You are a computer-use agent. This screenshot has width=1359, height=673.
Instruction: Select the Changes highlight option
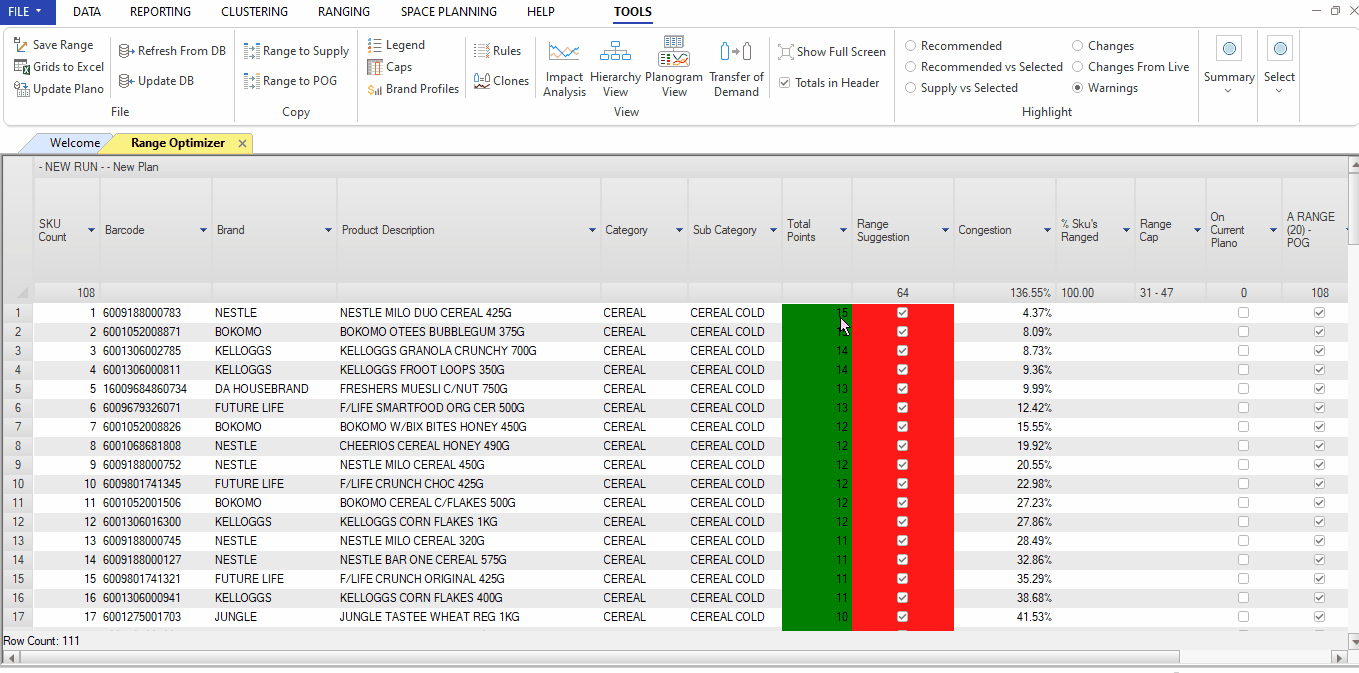(x=1077, y=46)
